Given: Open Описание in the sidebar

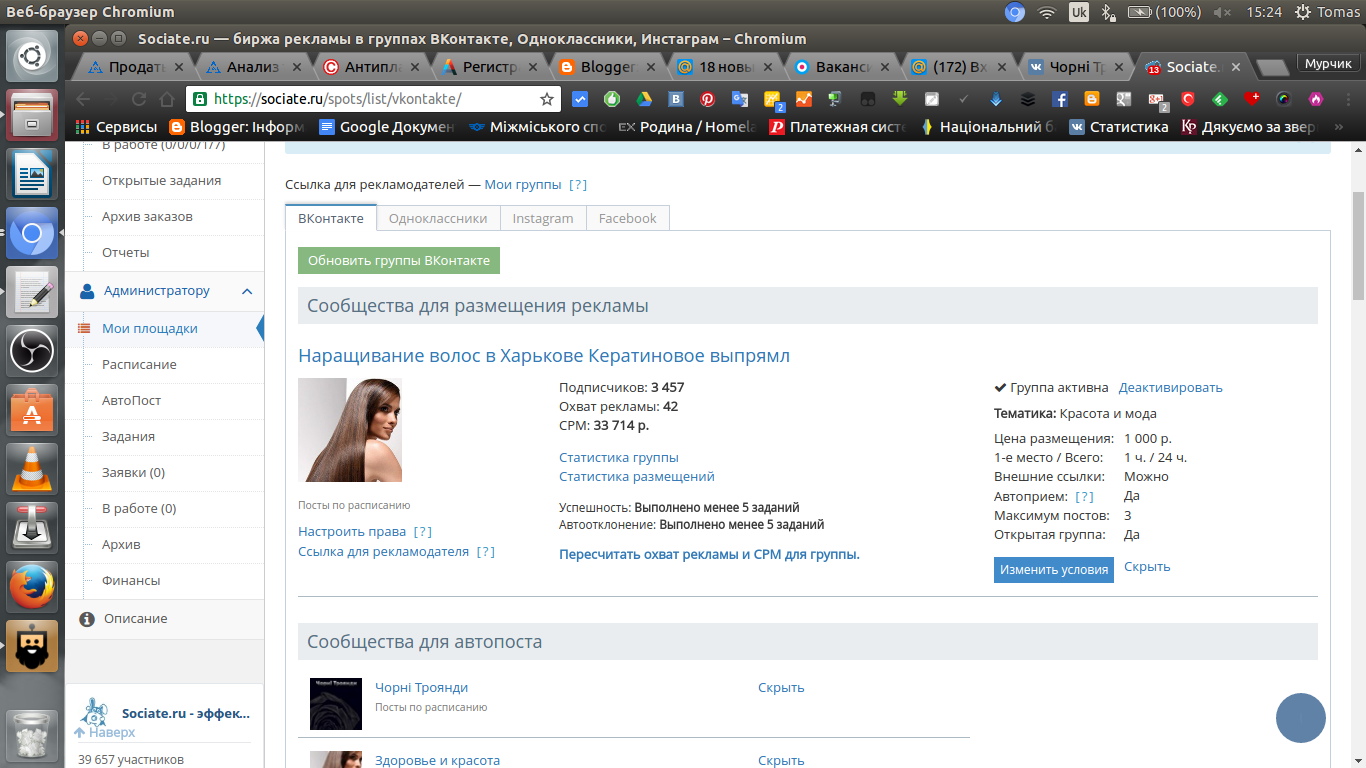Looking at the screenshot, I should click(x=136, y=618).
